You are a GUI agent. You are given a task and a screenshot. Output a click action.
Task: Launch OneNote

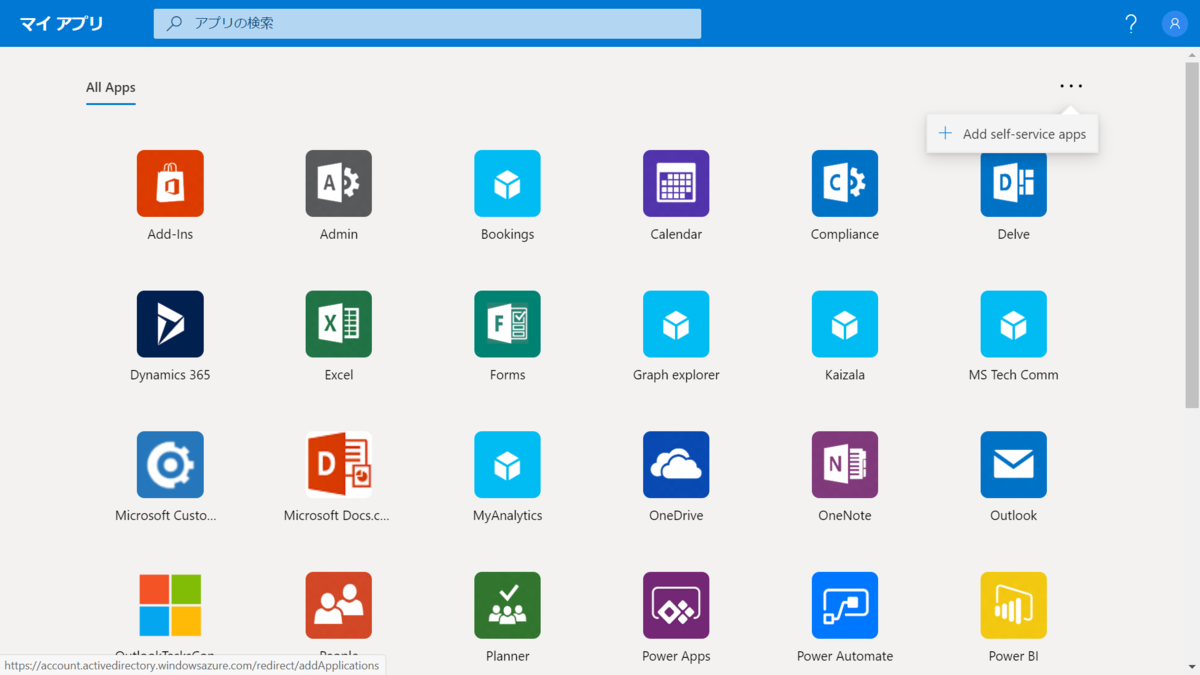845,465
